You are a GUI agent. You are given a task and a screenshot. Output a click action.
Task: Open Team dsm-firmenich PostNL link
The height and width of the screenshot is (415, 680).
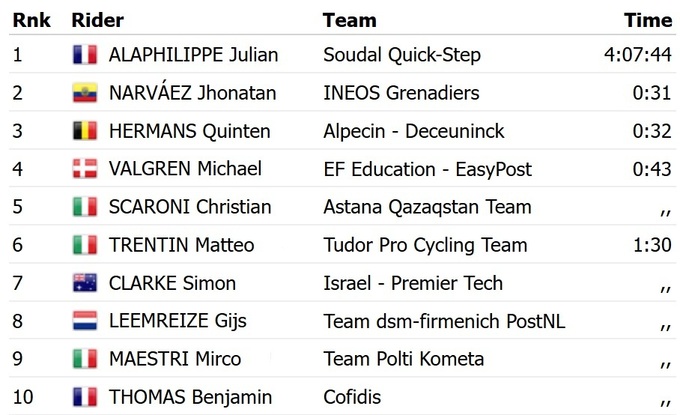444,321
